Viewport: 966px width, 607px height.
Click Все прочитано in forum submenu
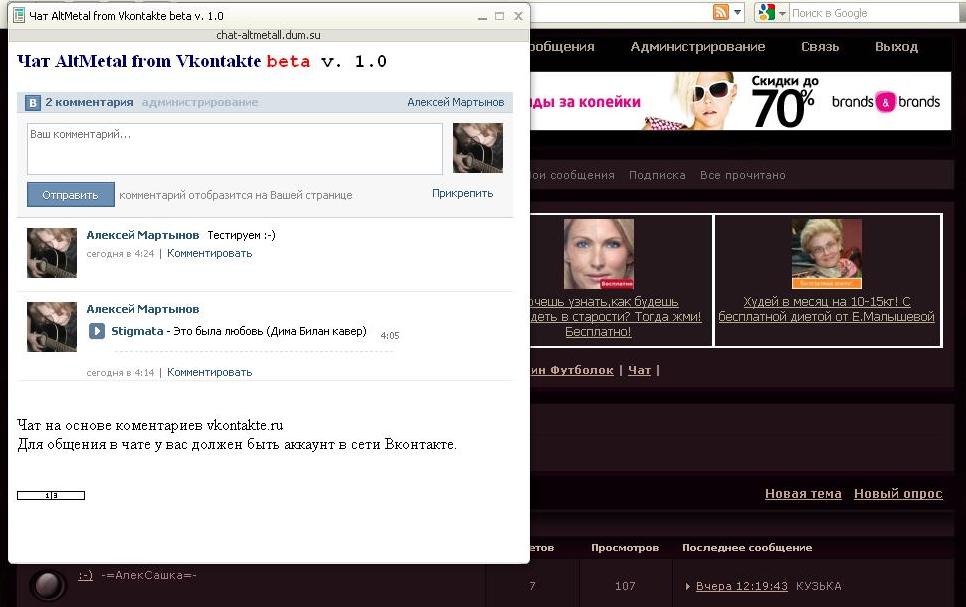(x=742, y=175)
